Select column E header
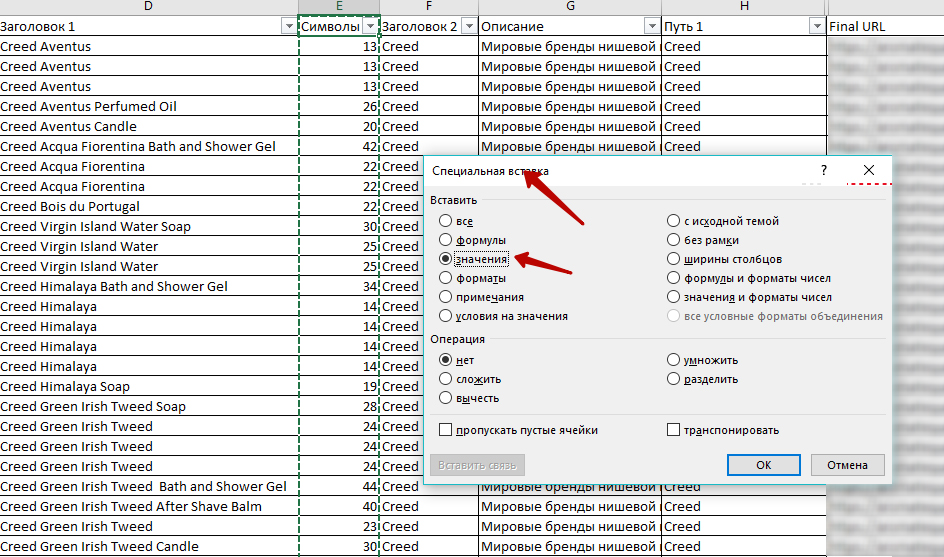This screenshot has height=557, width=944. pos(339,7)
